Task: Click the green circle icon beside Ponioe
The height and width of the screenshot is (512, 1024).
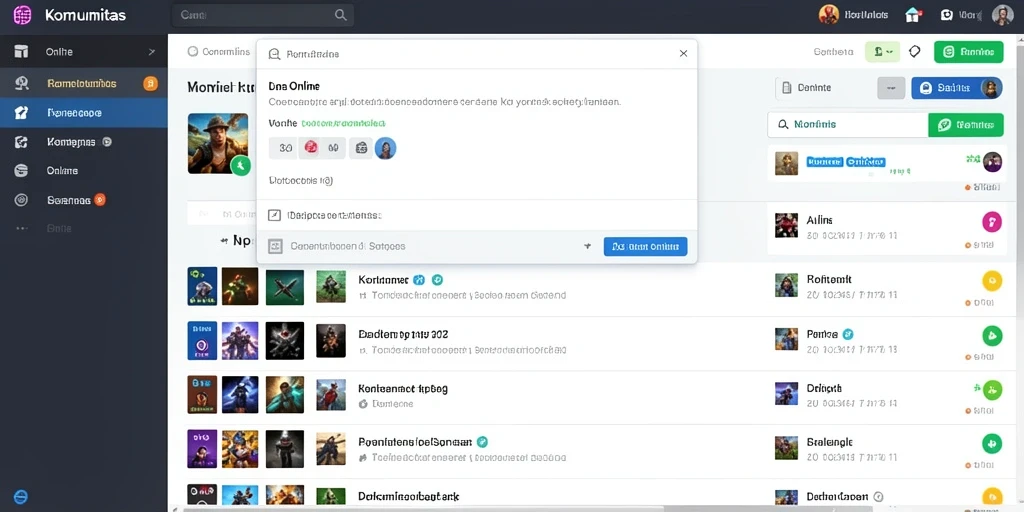Action: click(991, 336)
